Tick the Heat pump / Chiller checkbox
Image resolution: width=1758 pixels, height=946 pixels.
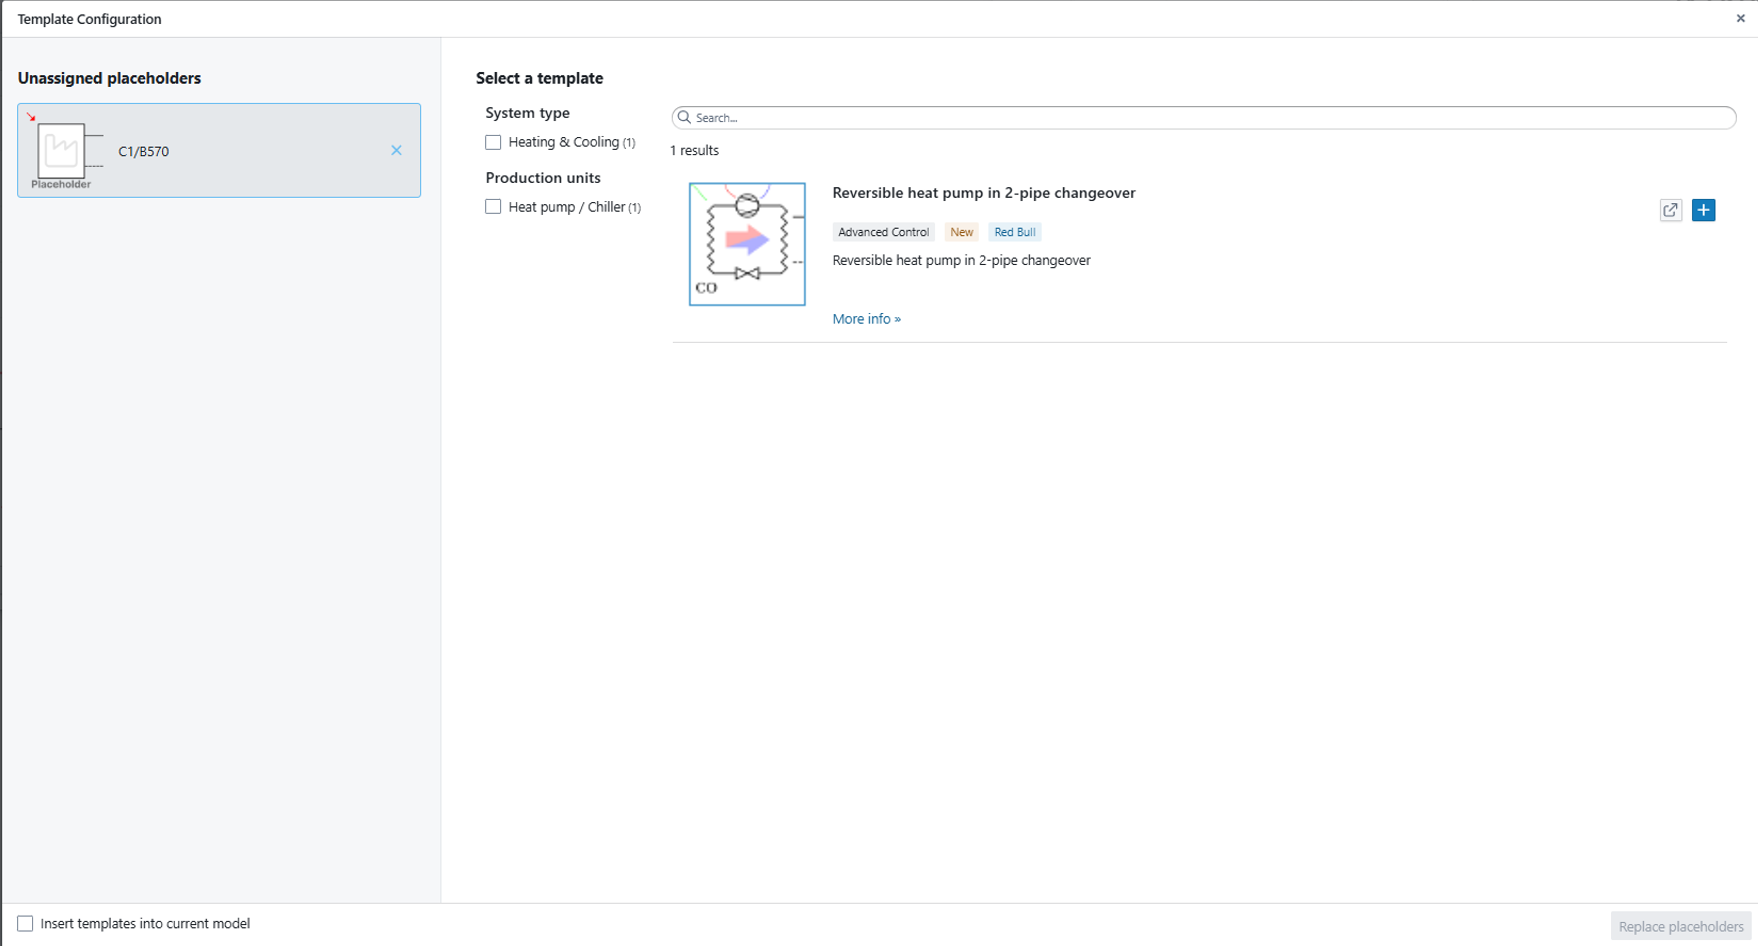pos(493,207)
